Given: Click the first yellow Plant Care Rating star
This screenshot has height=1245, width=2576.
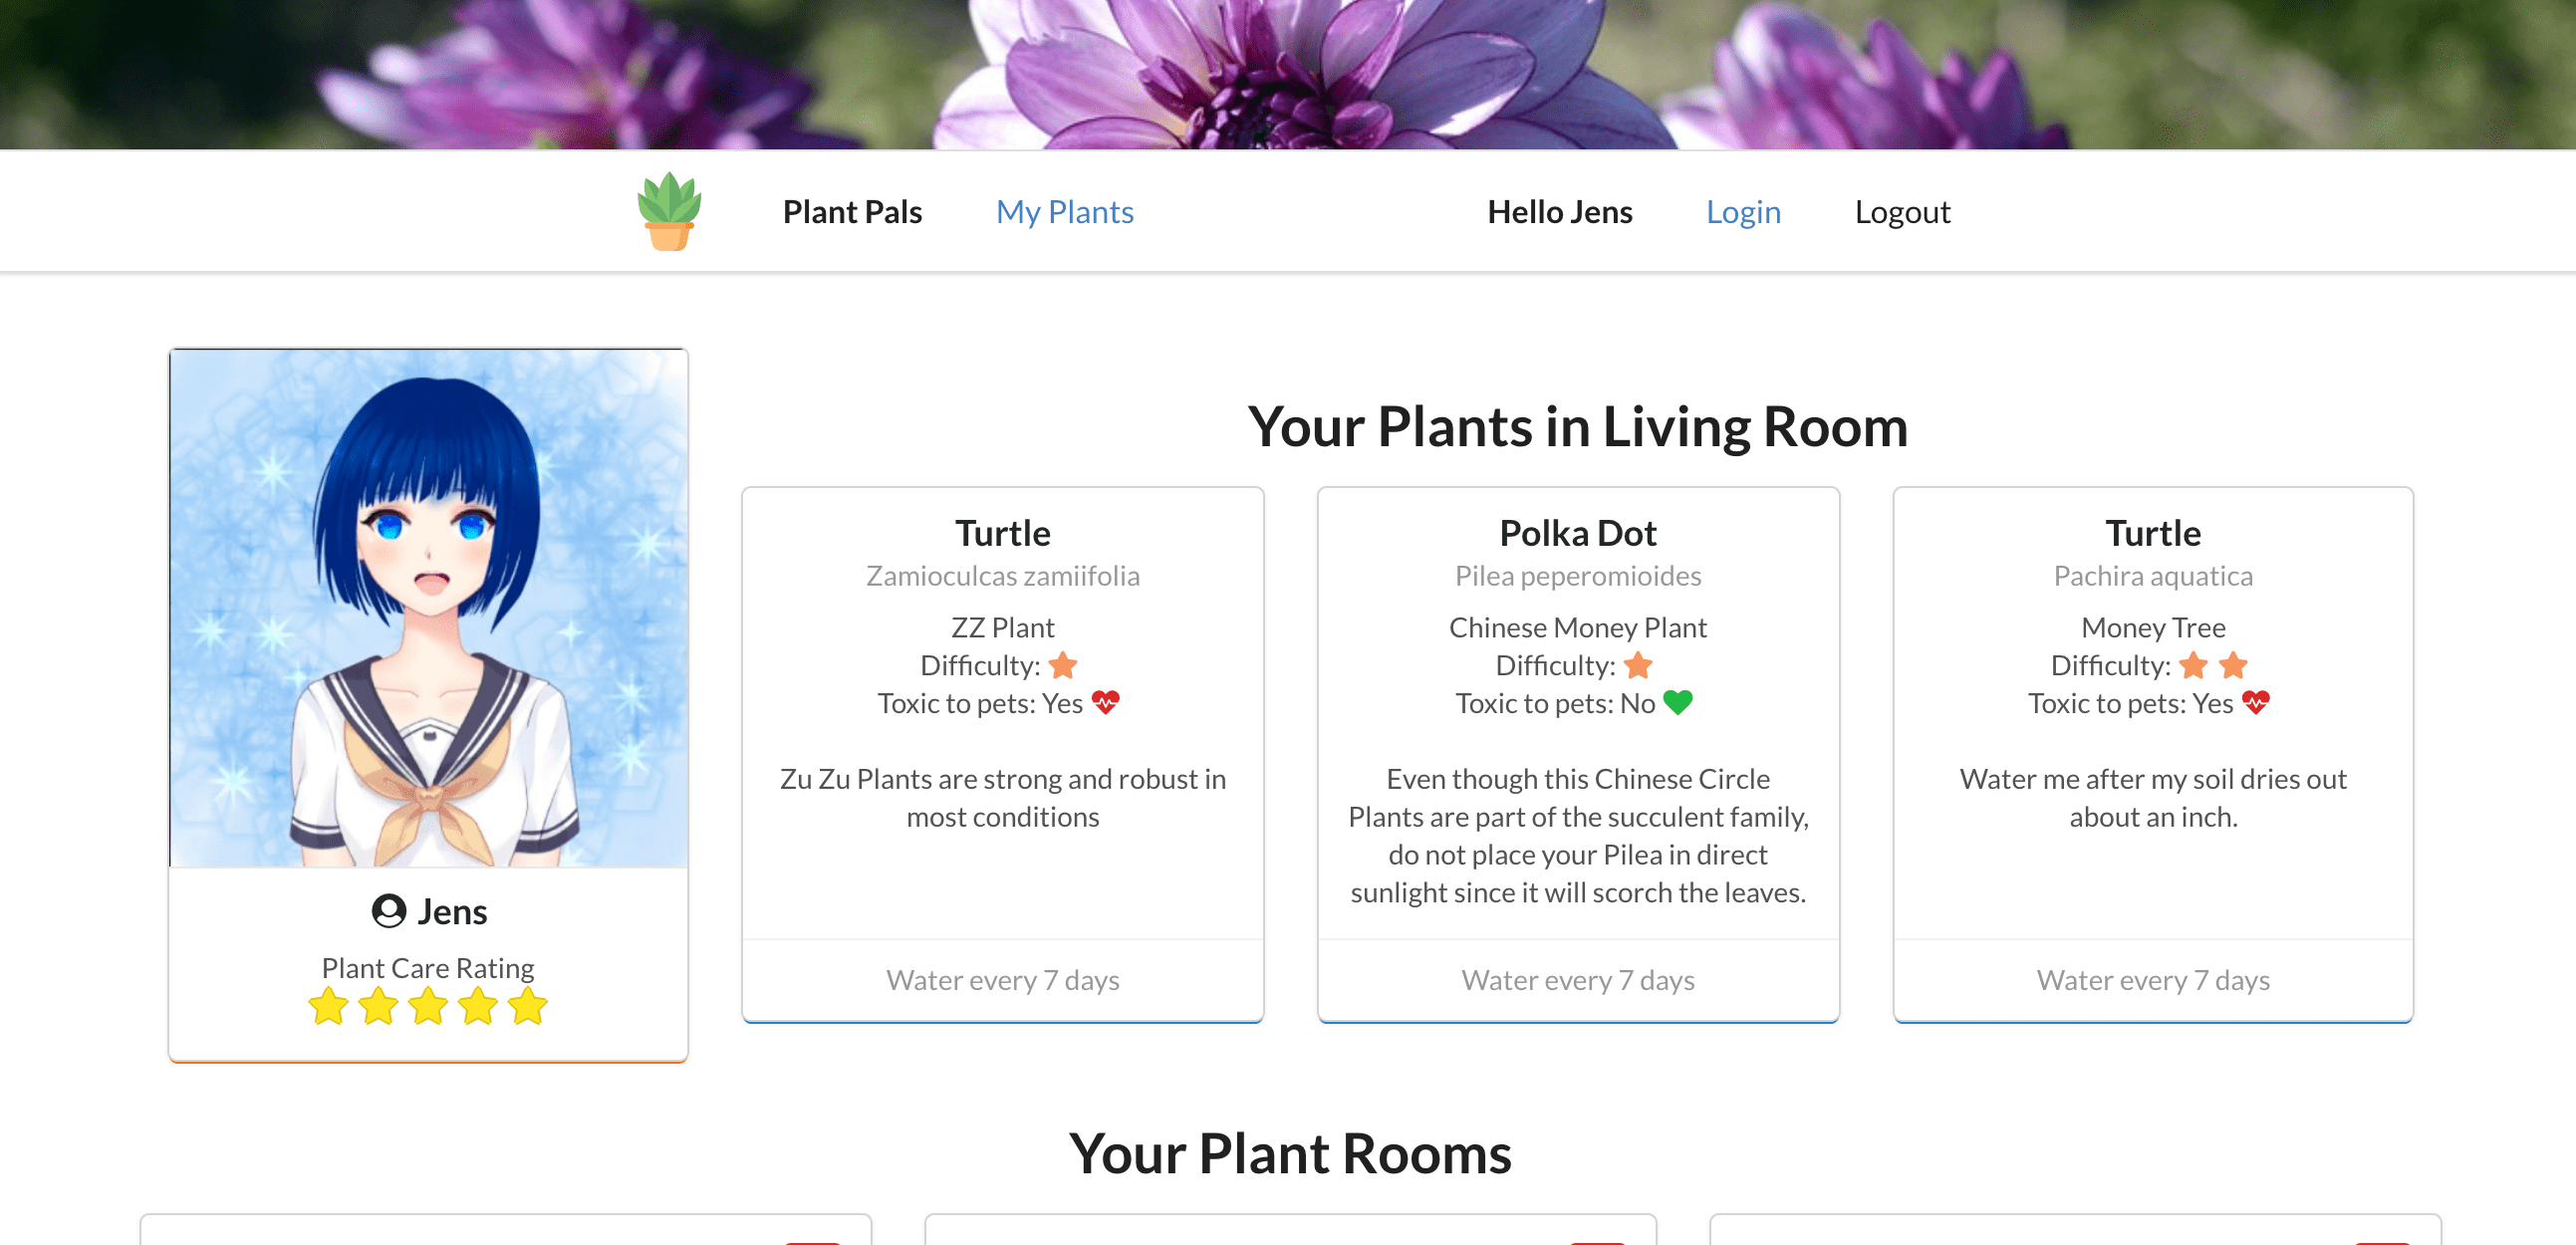Looking at the screenshot, I should pos(329,1006).
